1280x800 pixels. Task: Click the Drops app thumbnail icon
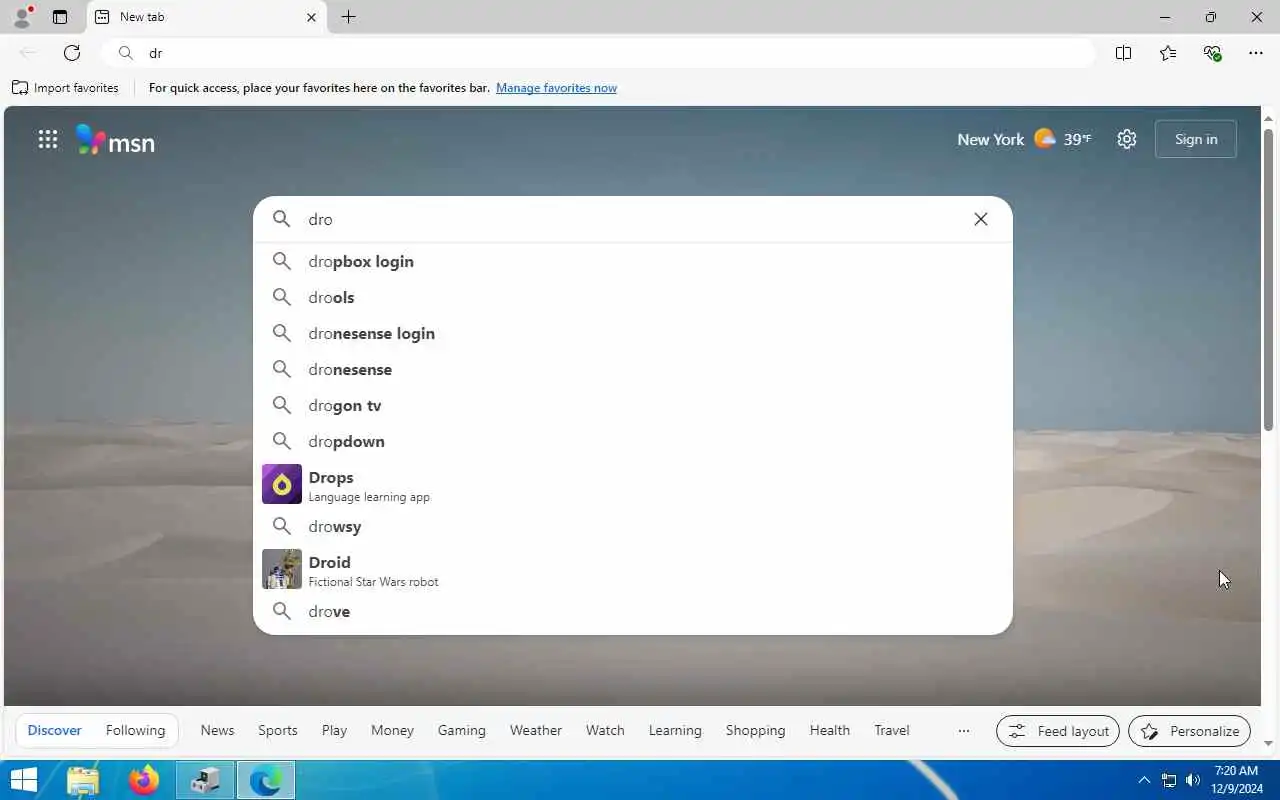[x=282, y=484]
